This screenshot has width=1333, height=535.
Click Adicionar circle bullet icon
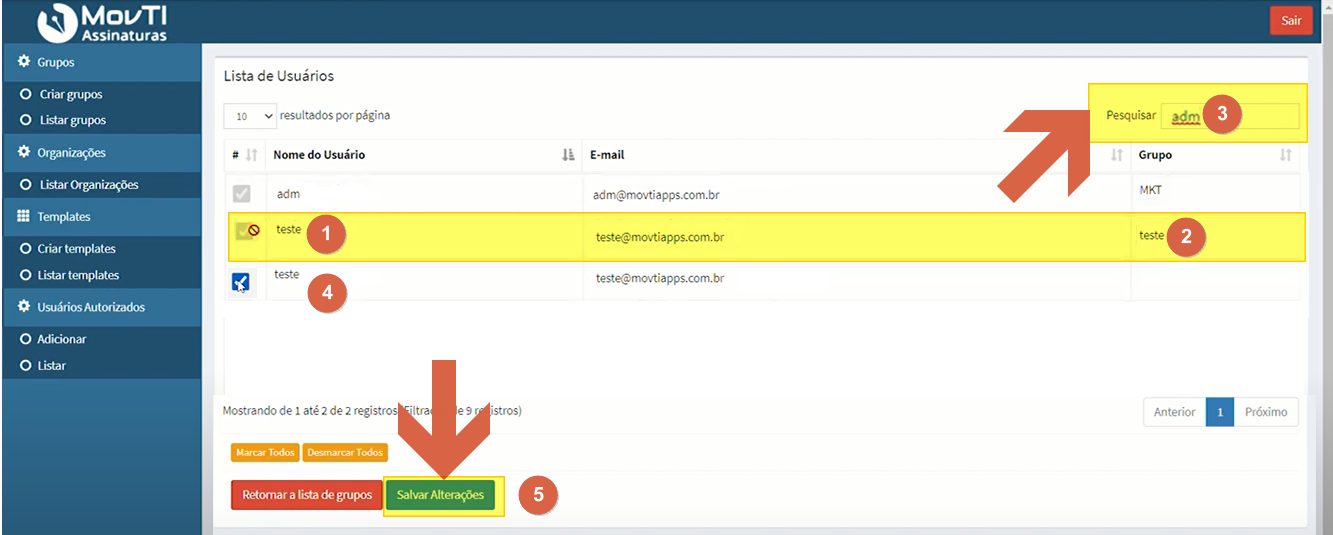(26, 339)
